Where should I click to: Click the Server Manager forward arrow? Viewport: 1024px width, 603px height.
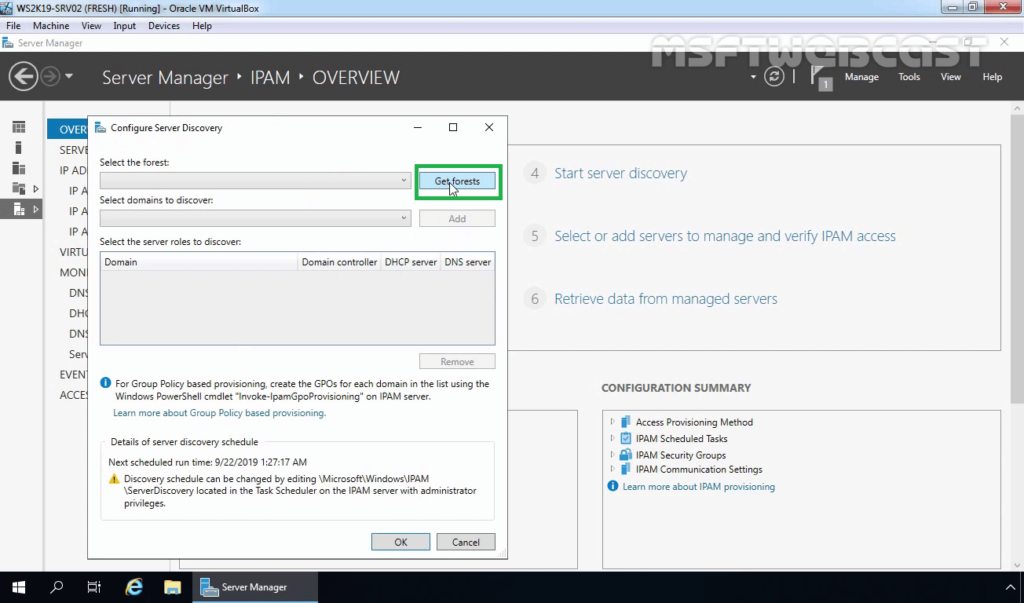coord(50,77)
